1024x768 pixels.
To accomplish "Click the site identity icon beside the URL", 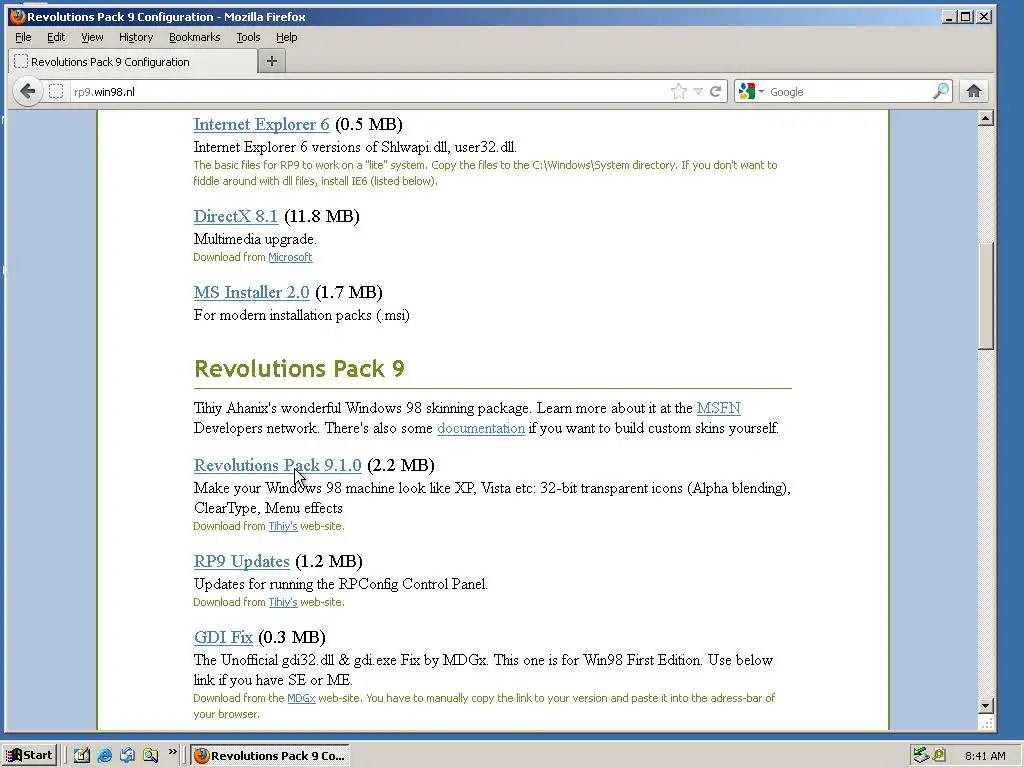I will (57, 91).
